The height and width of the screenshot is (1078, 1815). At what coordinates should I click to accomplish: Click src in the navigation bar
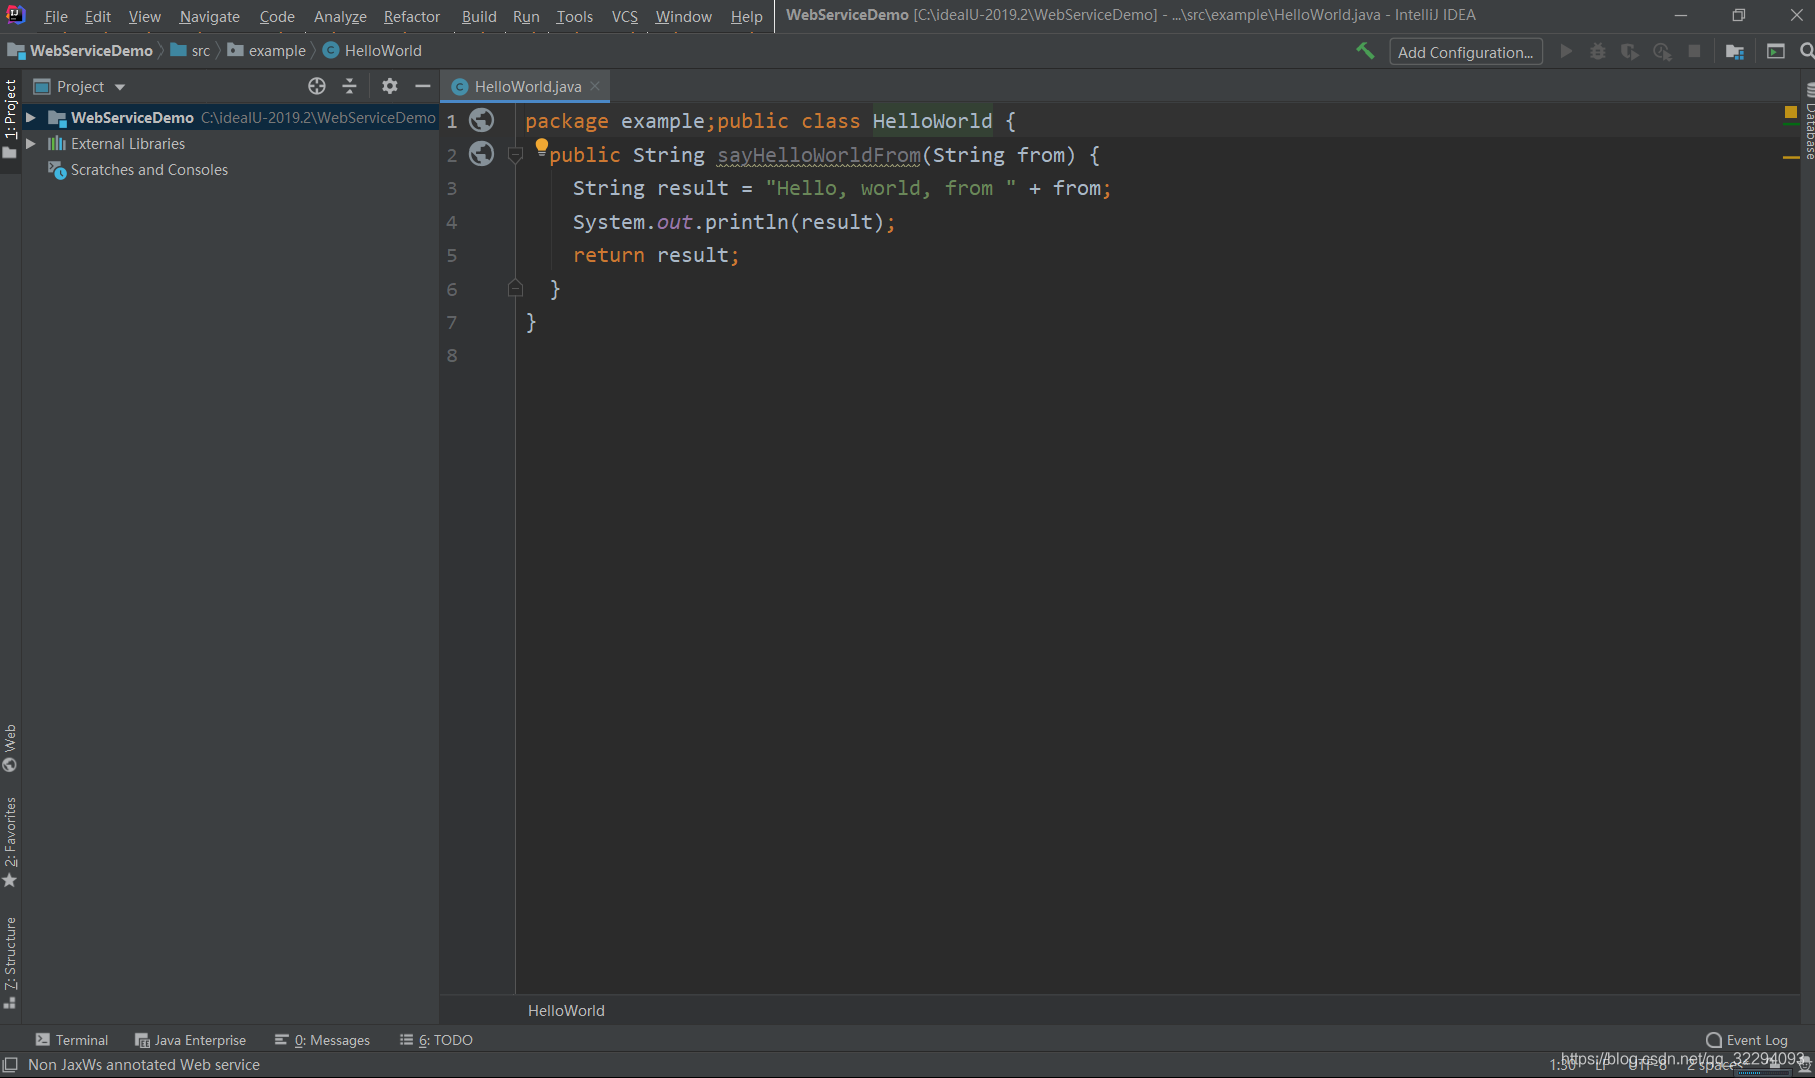(x=191, y=50)
